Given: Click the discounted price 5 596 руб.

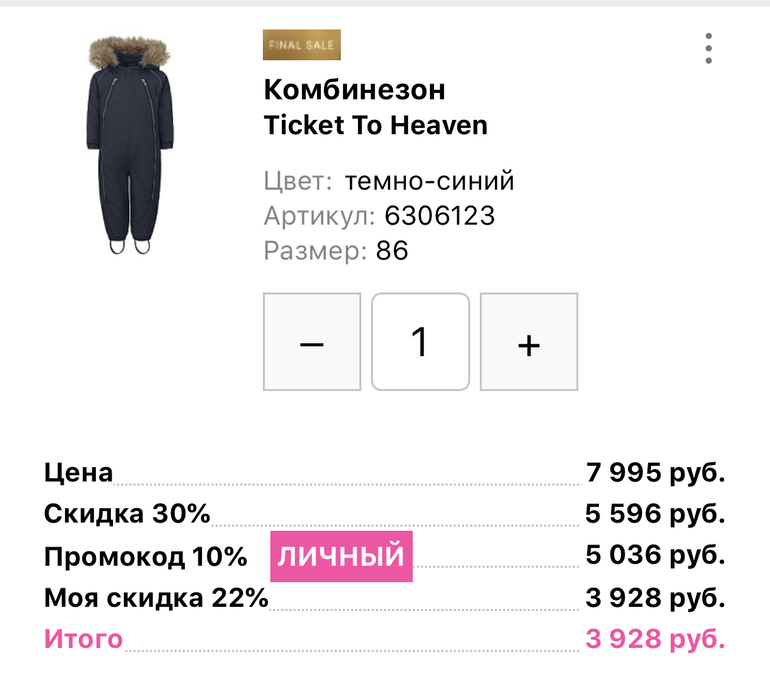Looking at the screenshot, I should pyautogui.click(x=655, y=514).
